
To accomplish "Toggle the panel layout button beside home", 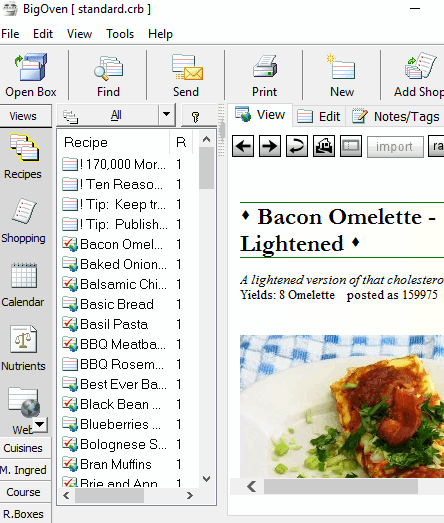I will [x=351, y=146].
